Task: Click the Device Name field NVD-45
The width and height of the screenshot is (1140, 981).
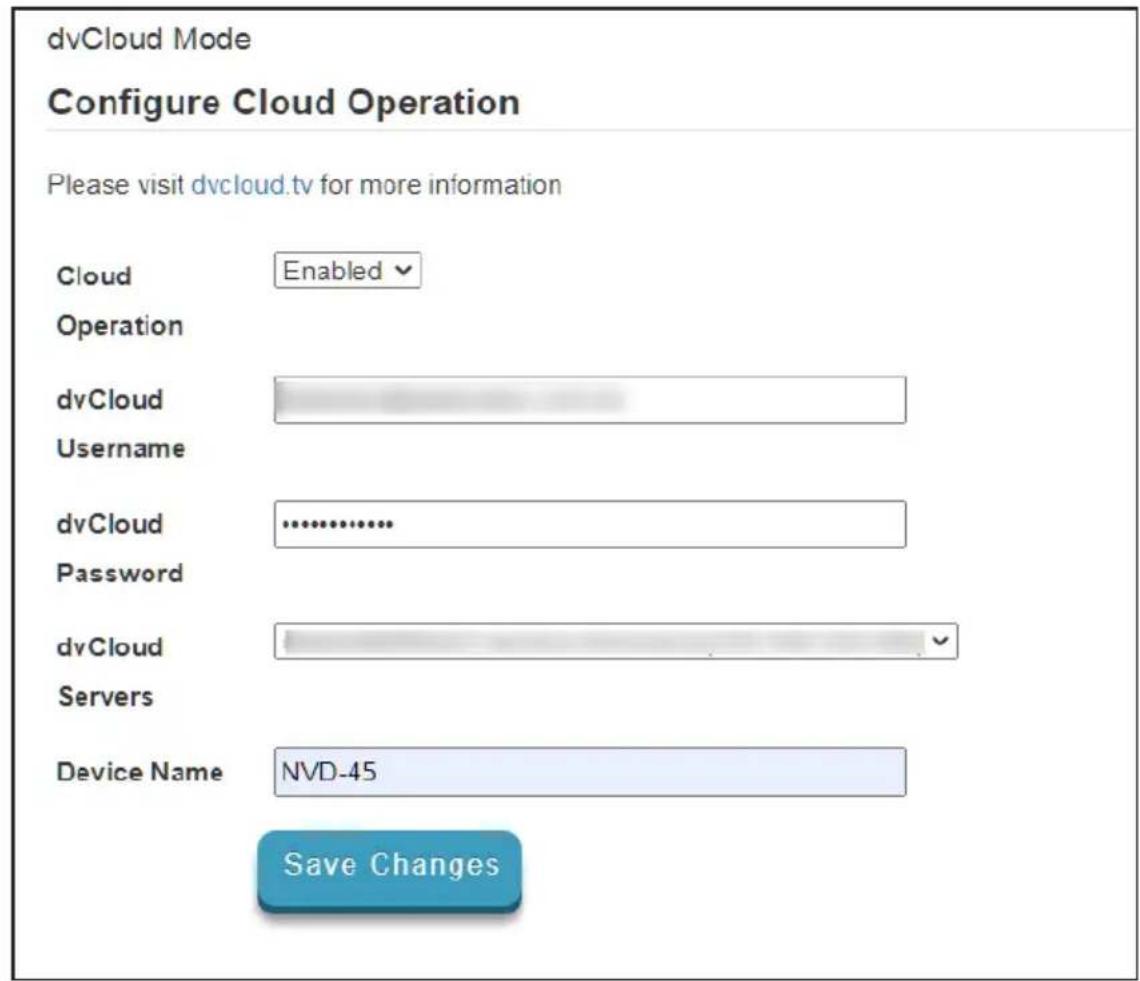Action: click(590, 772)
